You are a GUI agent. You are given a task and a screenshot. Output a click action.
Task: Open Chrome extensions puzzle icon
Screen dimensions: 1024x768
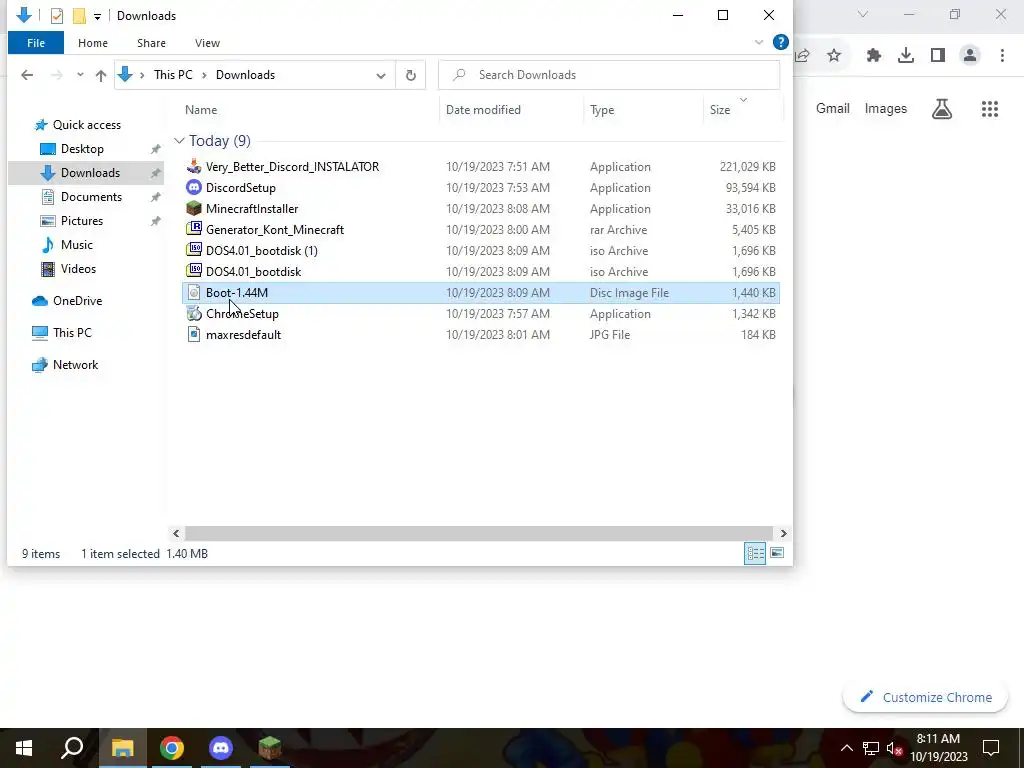(x=874, y=56)
